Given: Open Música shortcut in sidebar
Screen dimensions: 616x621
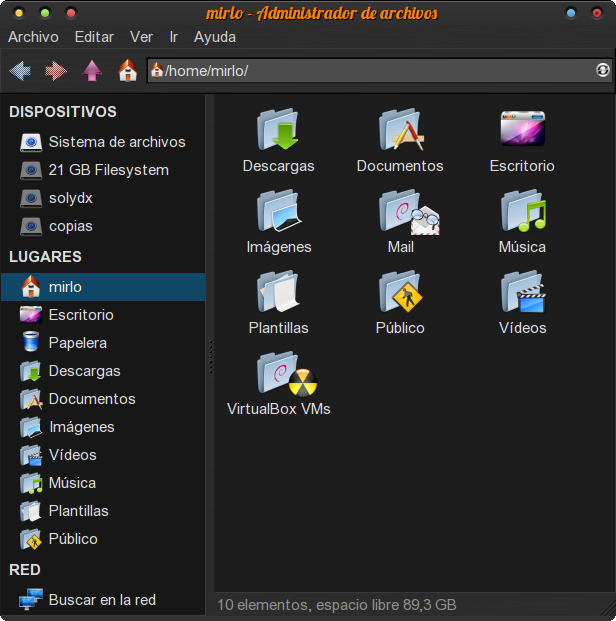Looking at the screenshot, I should click(x=103, y=483).
